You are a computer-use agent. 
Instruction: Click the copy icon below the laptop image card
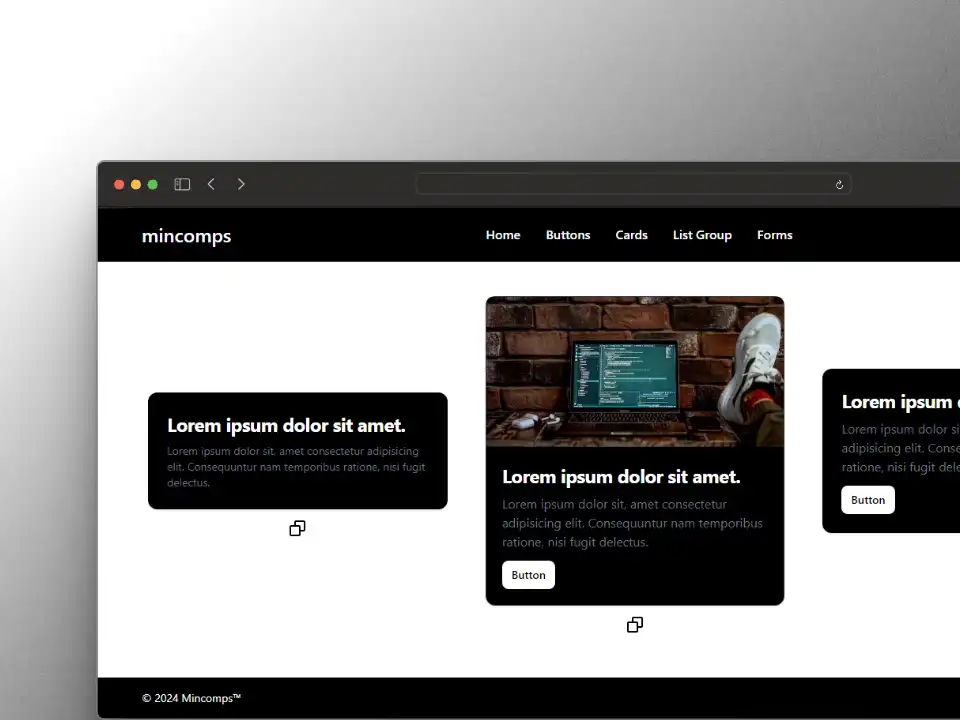[x=635, y=625]
